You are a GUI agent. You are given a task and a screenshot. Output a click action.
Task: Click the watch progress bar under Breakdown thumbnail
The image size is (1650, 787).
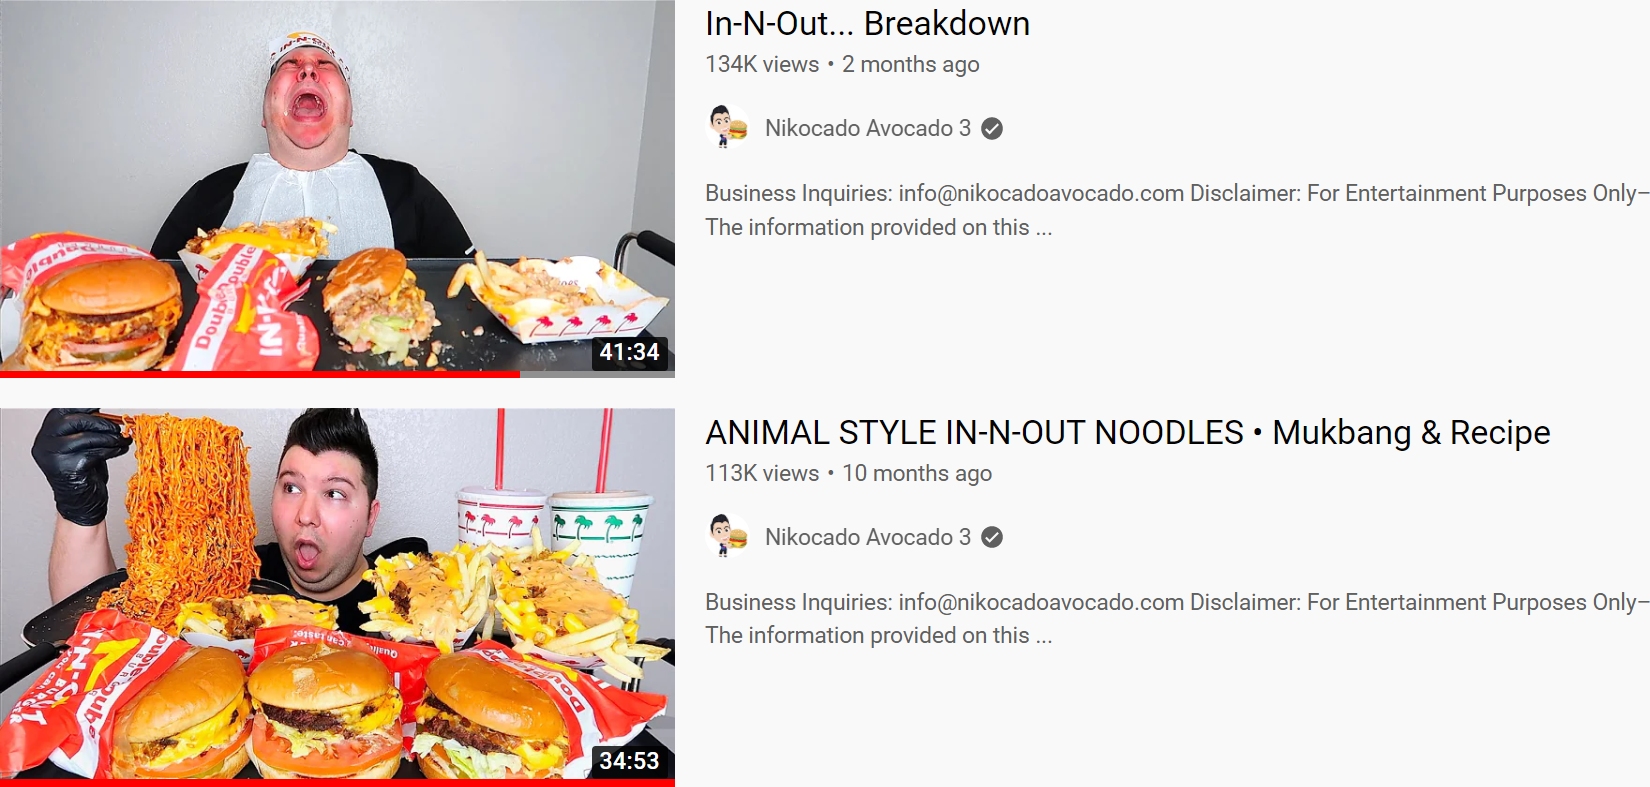point(337,374)
